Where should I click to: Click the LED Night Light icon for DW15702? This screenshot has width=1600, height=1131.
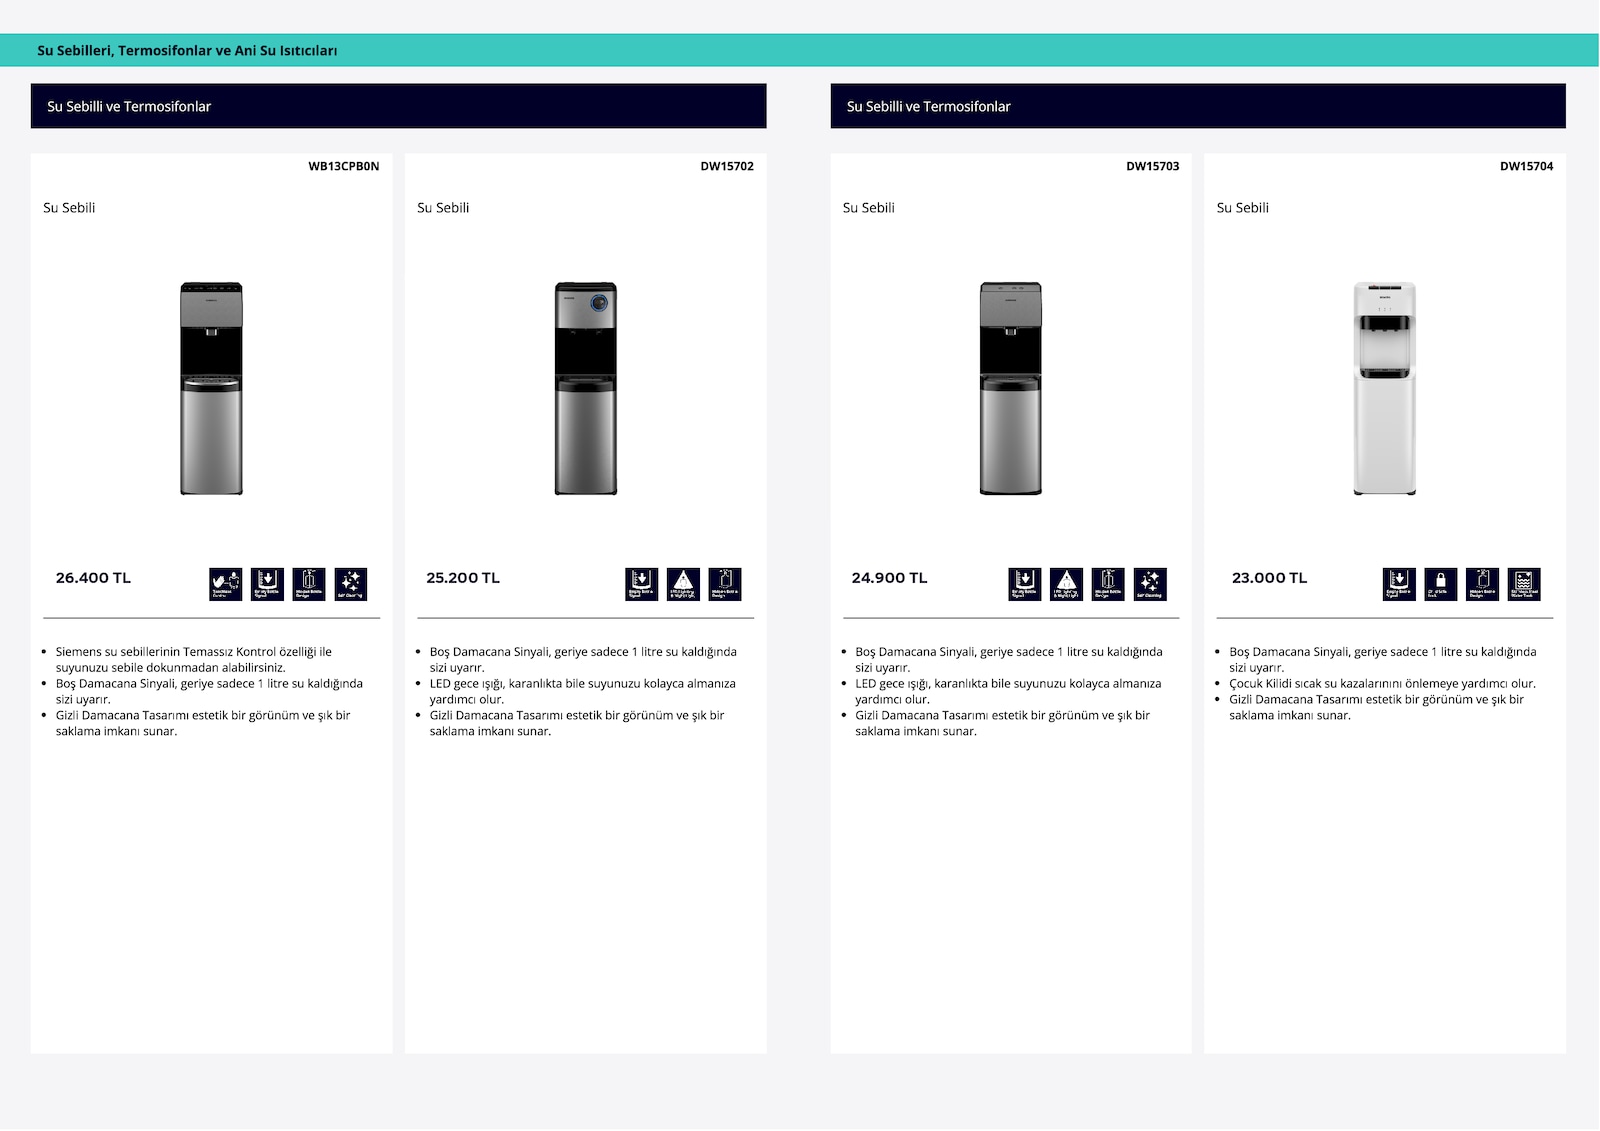[683, 584]
